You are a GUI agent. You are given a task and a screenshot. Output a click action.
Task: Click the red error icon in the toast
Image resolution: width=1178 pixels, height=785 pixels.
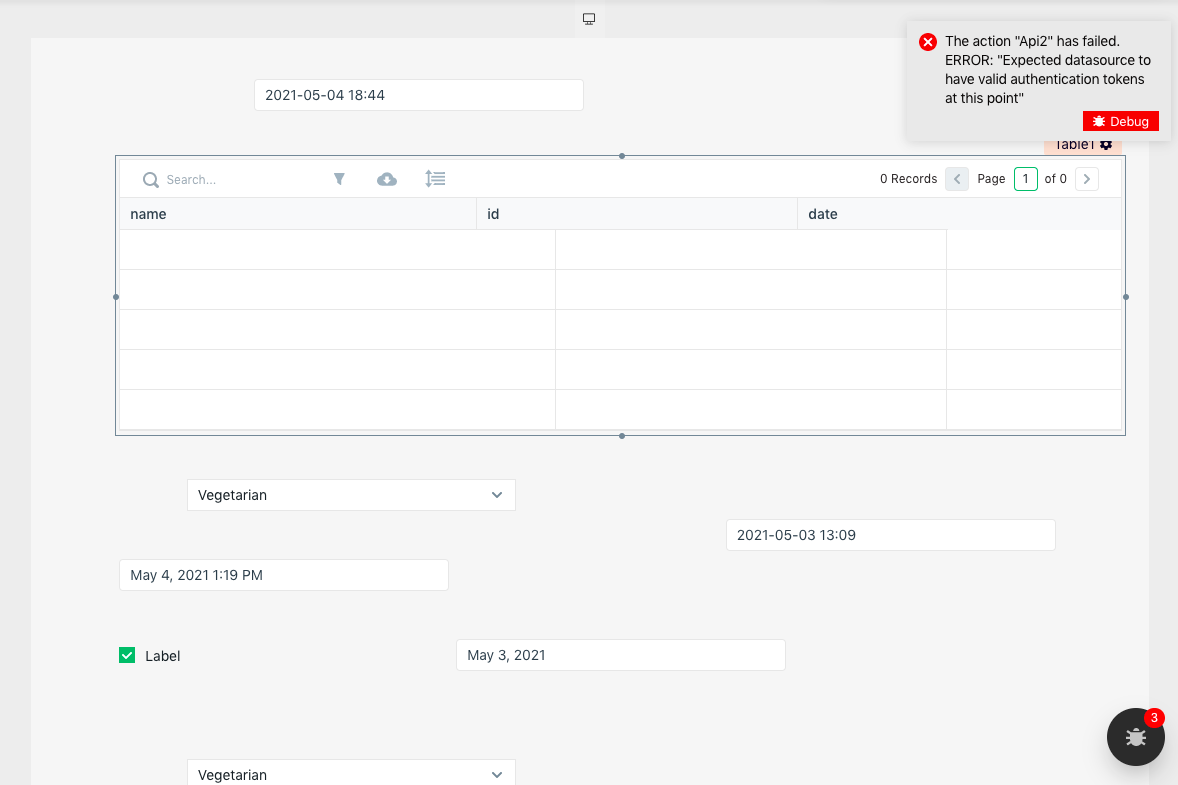928,42
